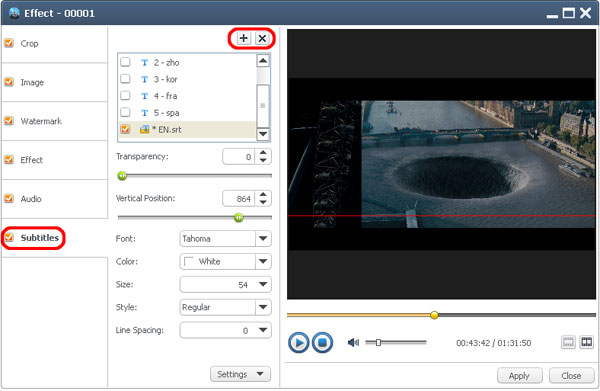The width and height of the screenshot is (600, 391).
Task: Enable the 5 - spa subtitle checkbox
Action: point(125,112)
